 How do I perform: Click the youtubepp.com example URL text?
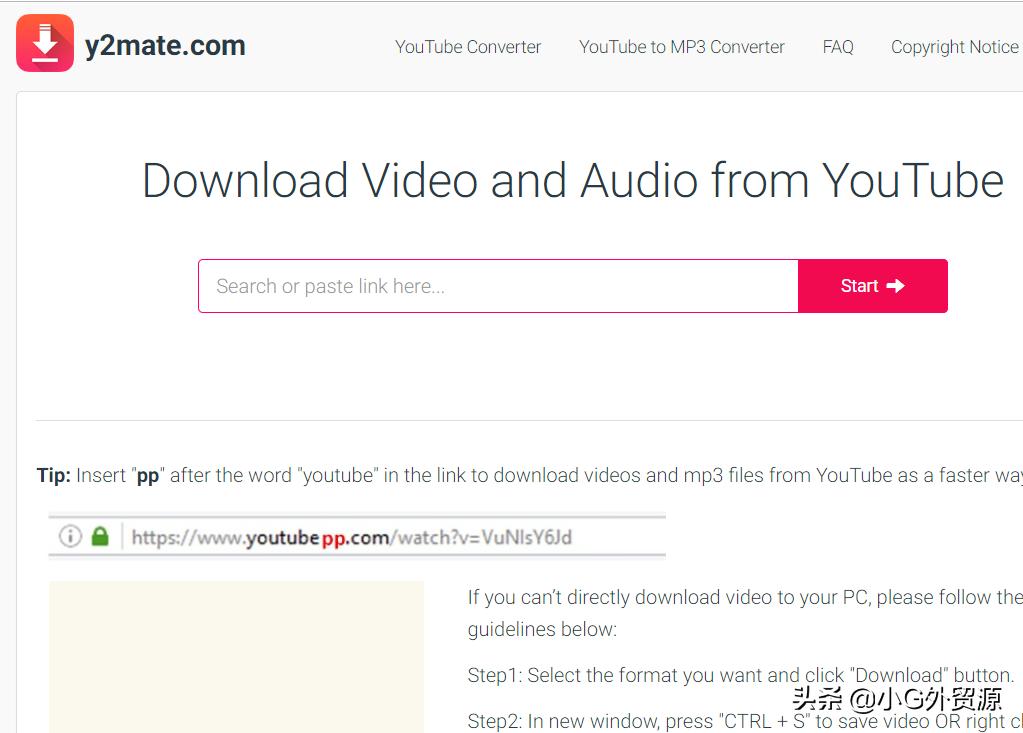pyautogui.click(x=352, y=538)
